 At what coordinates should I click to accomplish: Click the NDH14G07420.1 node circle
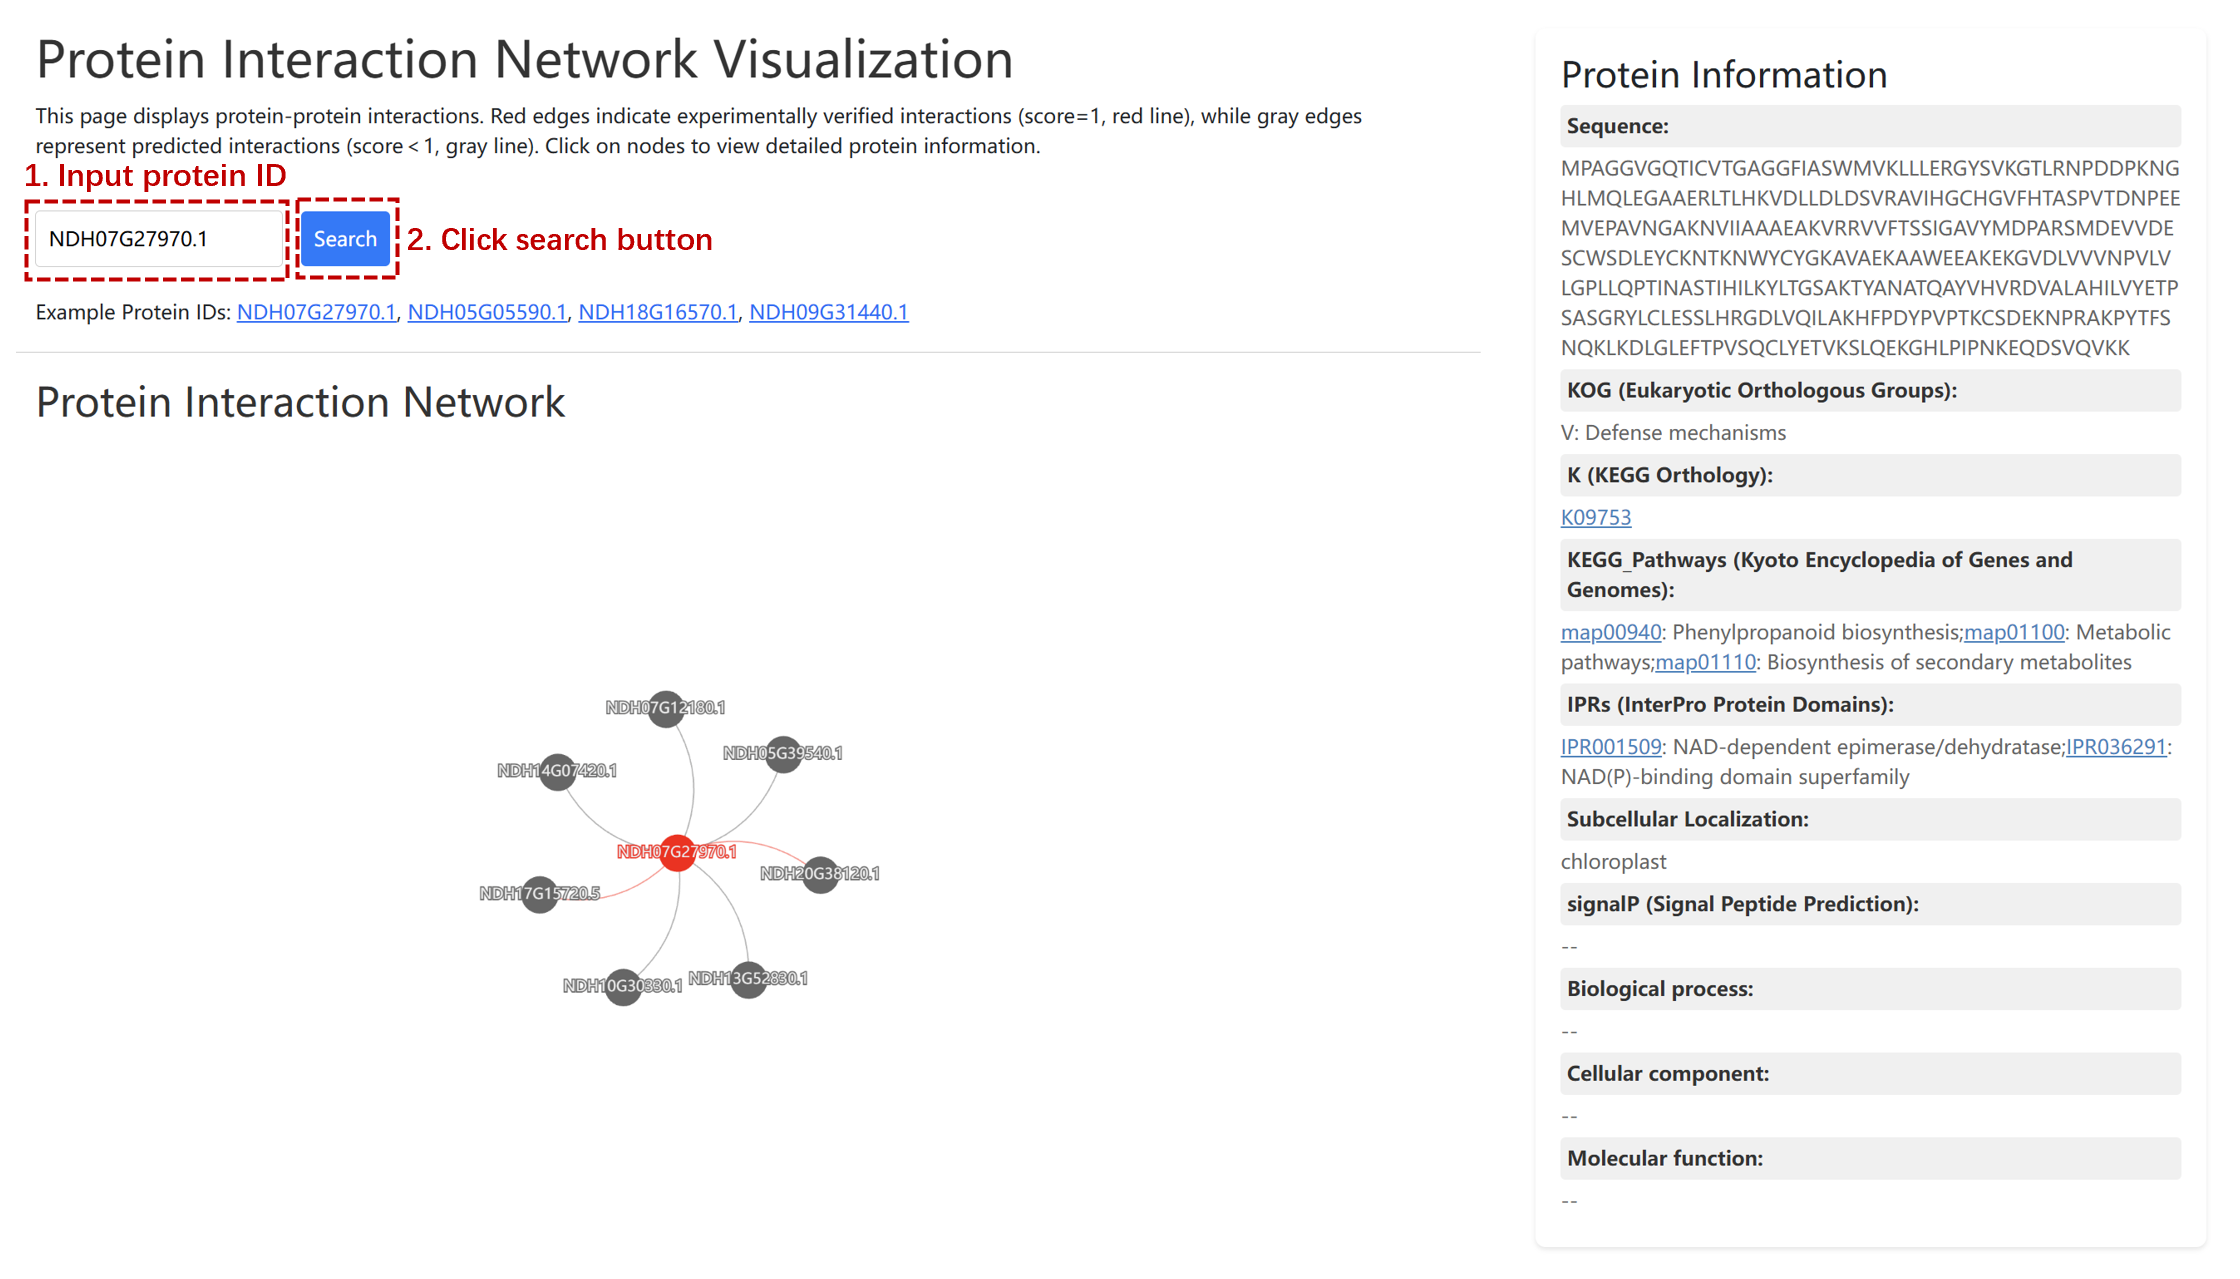(x=557, y=771)
